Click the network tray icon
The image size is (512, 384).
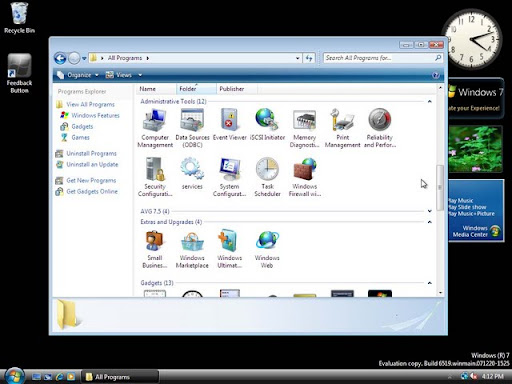464,376
